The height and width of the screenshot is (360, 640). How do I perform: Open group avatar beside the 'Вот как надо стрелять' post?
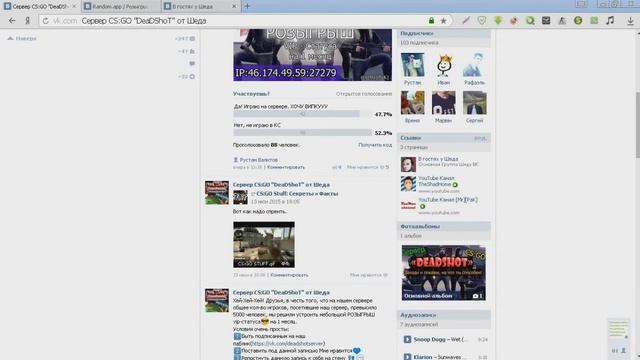tap(217, 193)
